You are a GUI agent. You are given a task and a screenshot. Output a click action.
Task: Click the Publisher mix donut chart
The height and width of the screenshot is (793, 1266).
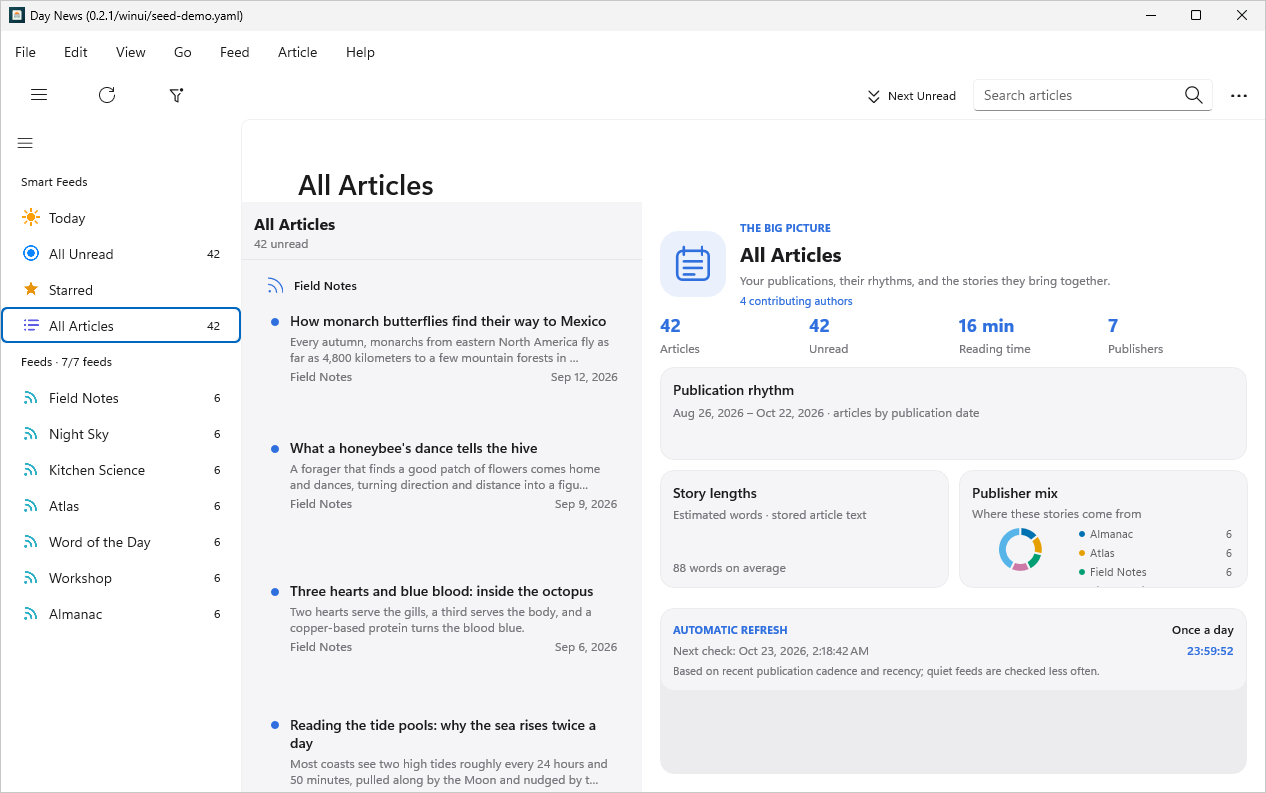coord(1020,549)
